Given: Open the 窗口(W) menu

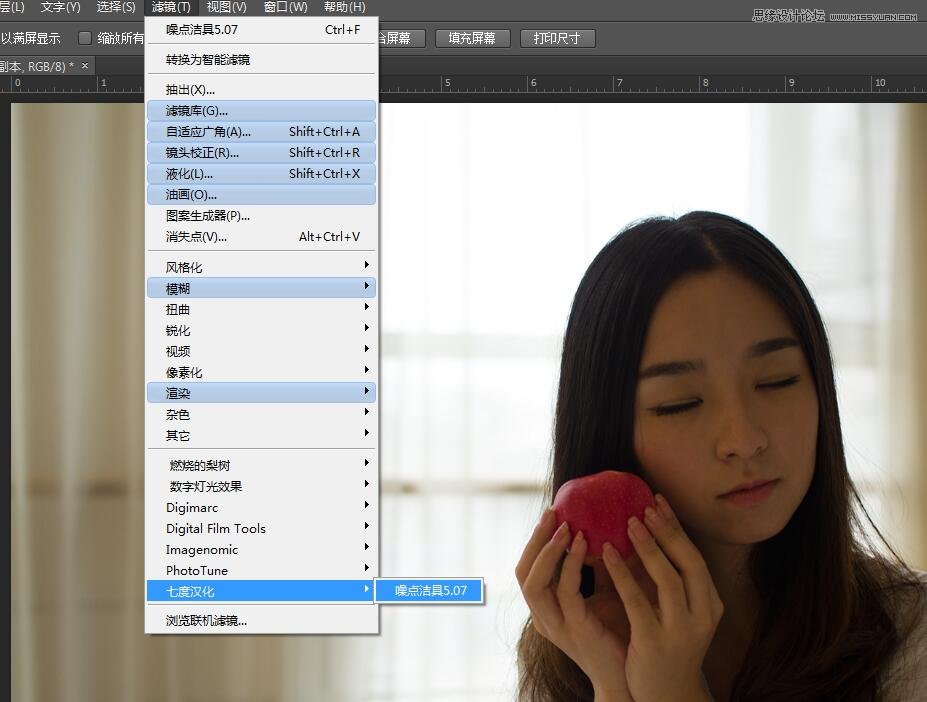Looking at the screenshot, I should coord(285,7).
